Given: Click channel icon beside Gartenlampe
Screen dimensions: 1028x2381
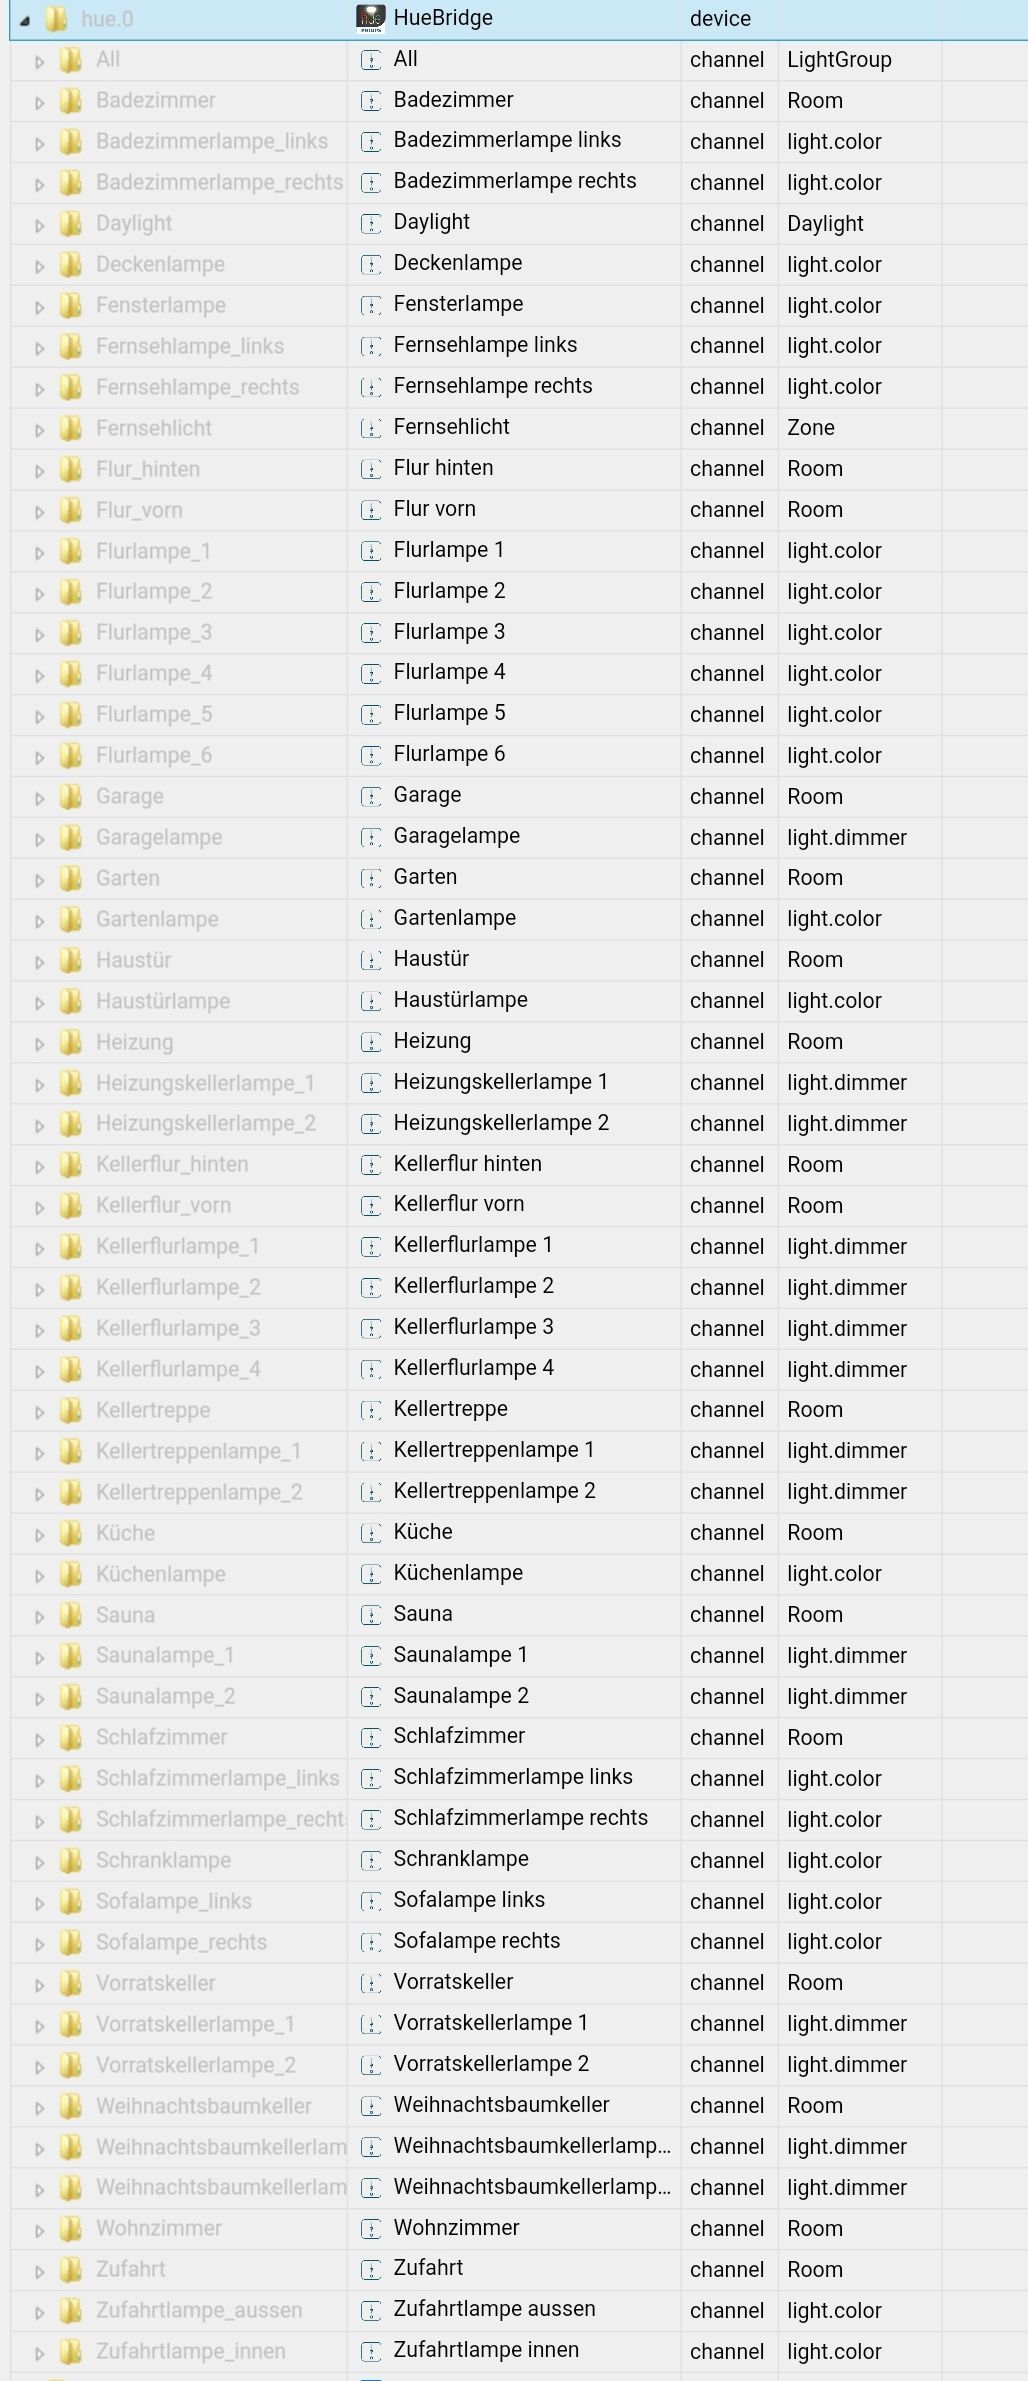Looking at the screenshot, I should coord(371,919).
